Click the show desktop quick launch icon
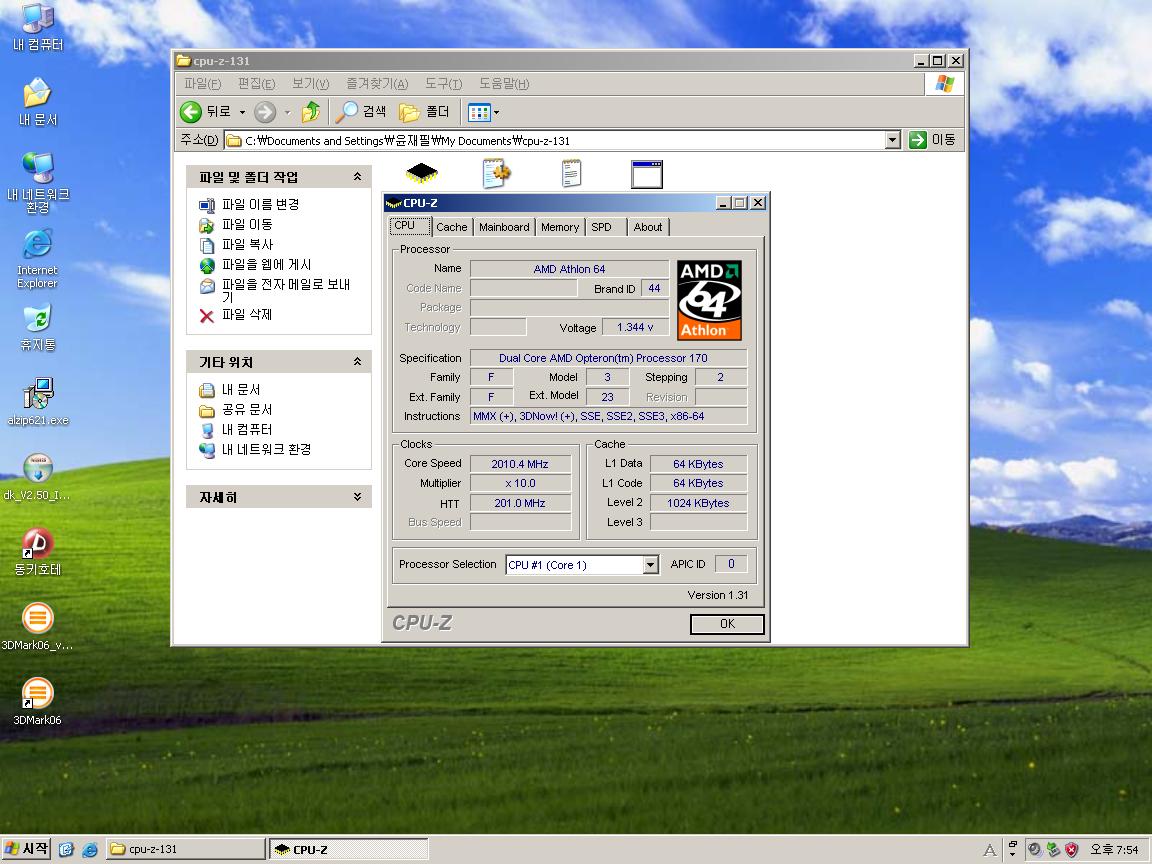The image size is (1152, 864). [x=66, y=849]
